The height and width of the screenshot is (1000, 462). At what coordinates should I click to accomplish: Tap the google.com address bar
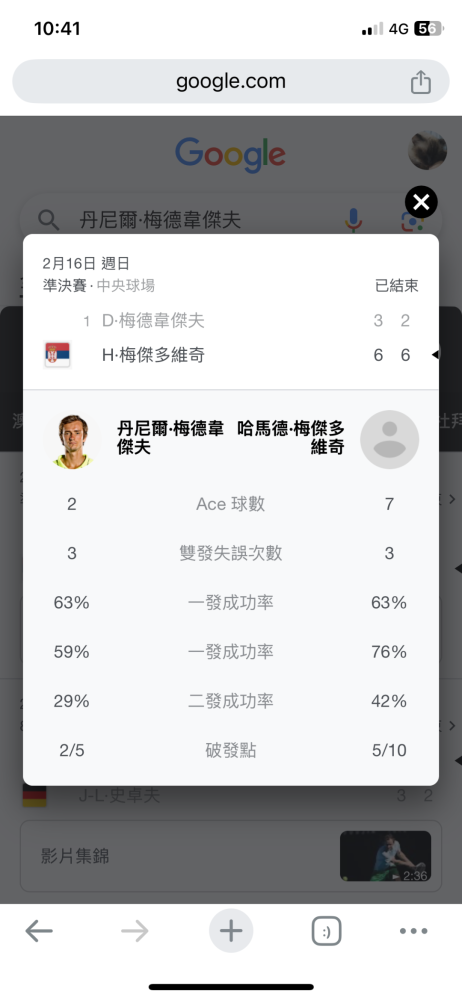point(231,82)
